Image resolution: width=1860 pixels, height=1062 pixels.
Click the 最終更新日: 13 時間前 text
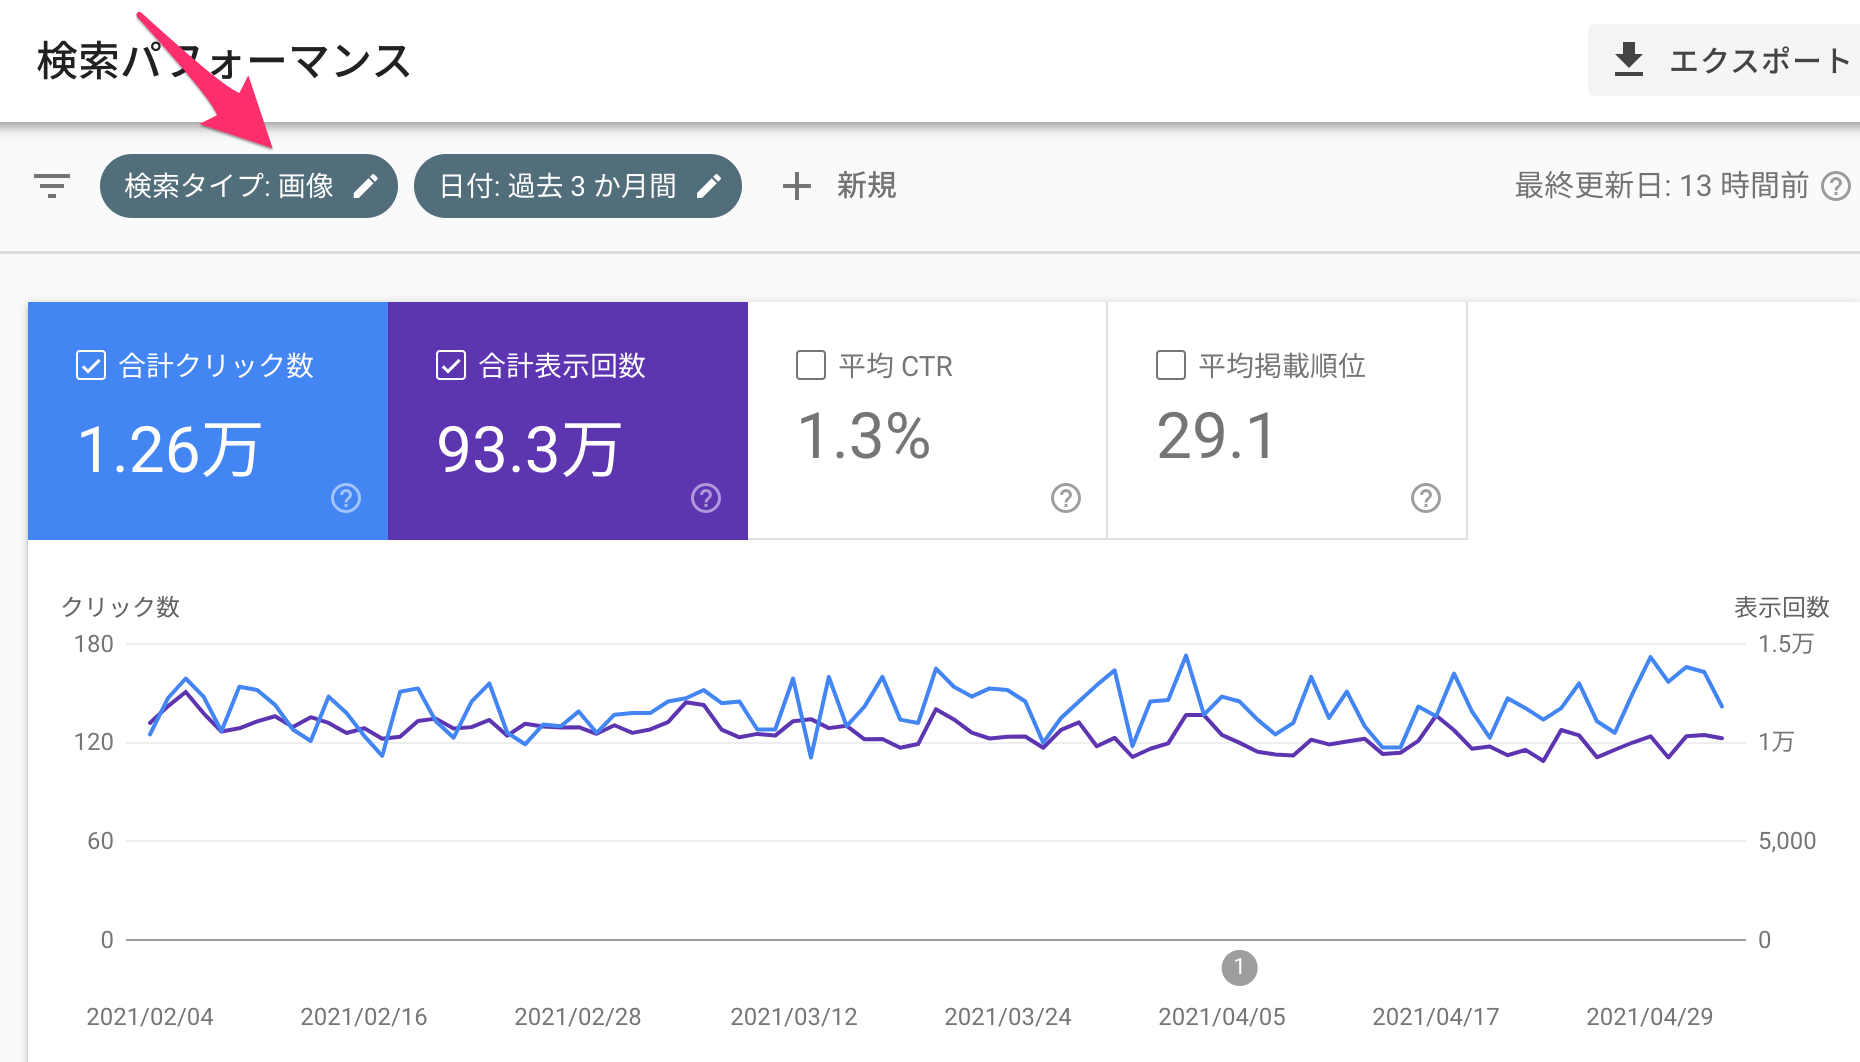(x=1662, y=186)
